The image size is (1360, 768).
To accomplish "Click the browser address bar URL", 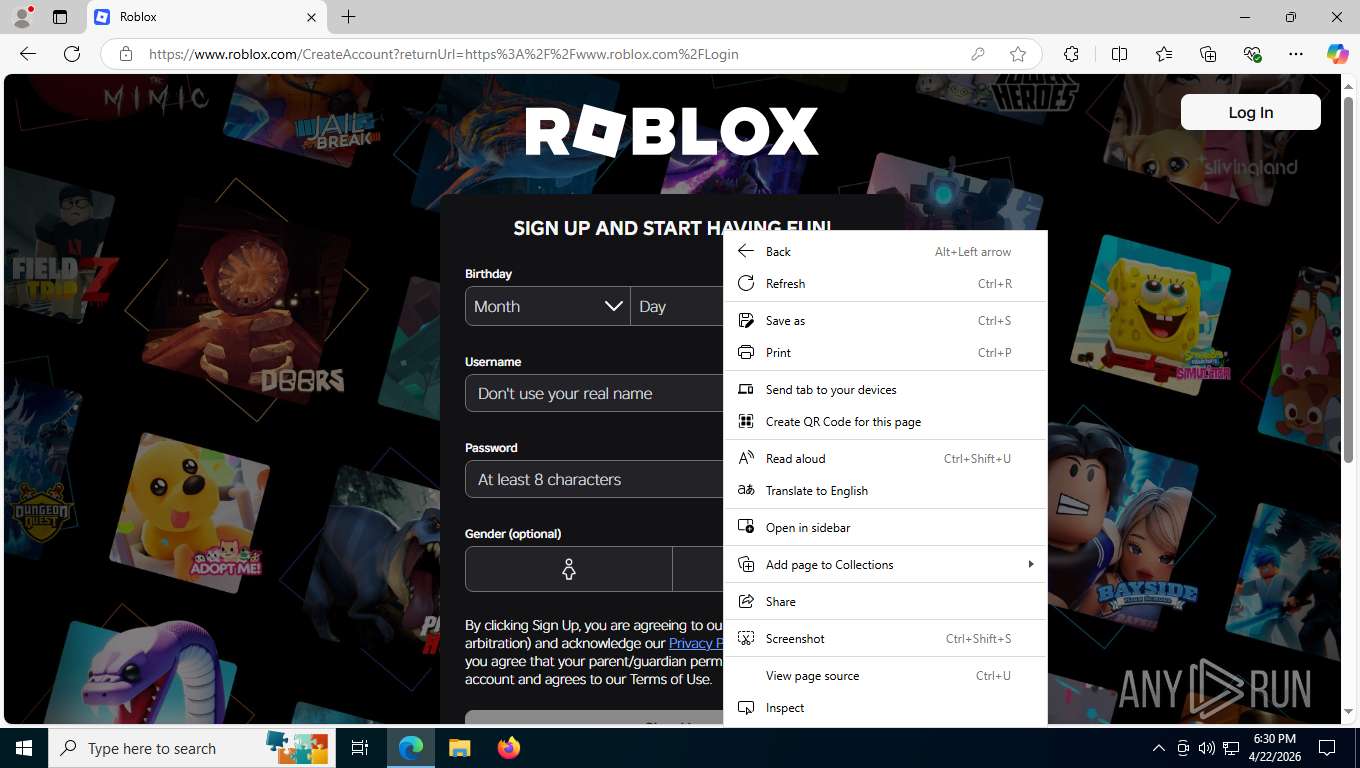I will tap(444, 54).
